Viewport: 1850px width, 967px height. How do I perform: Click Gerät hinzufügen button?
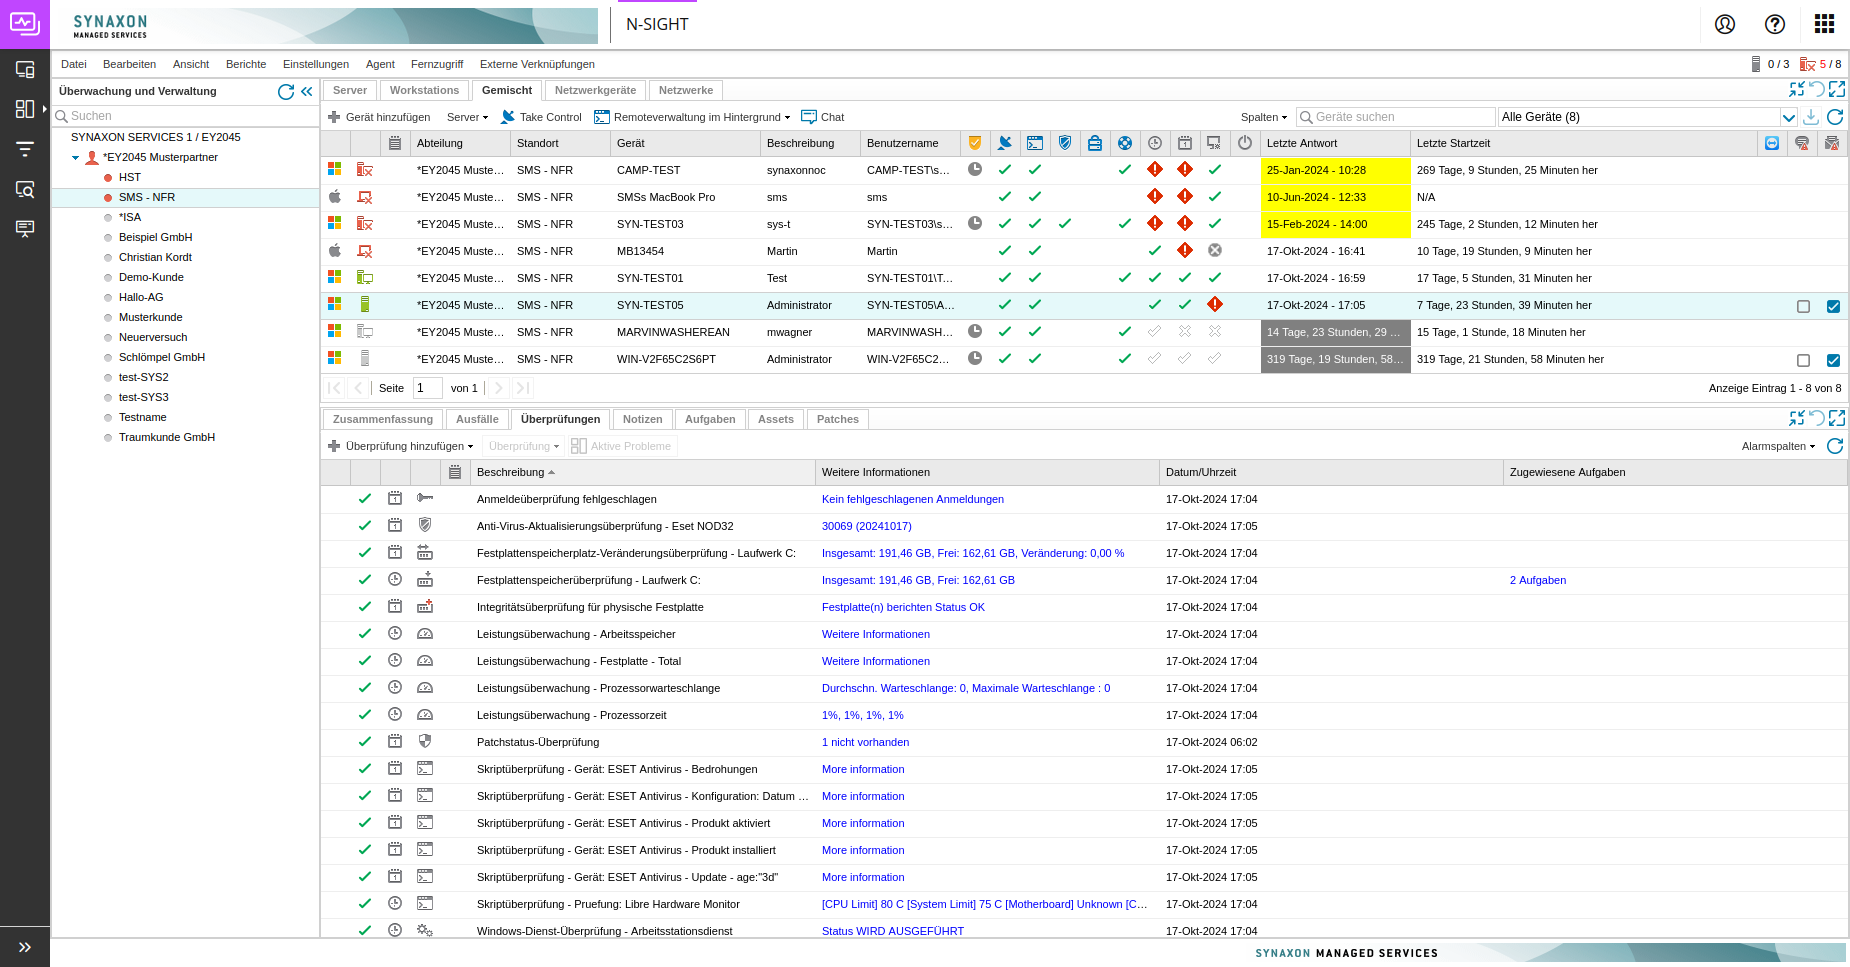[379, 117]
